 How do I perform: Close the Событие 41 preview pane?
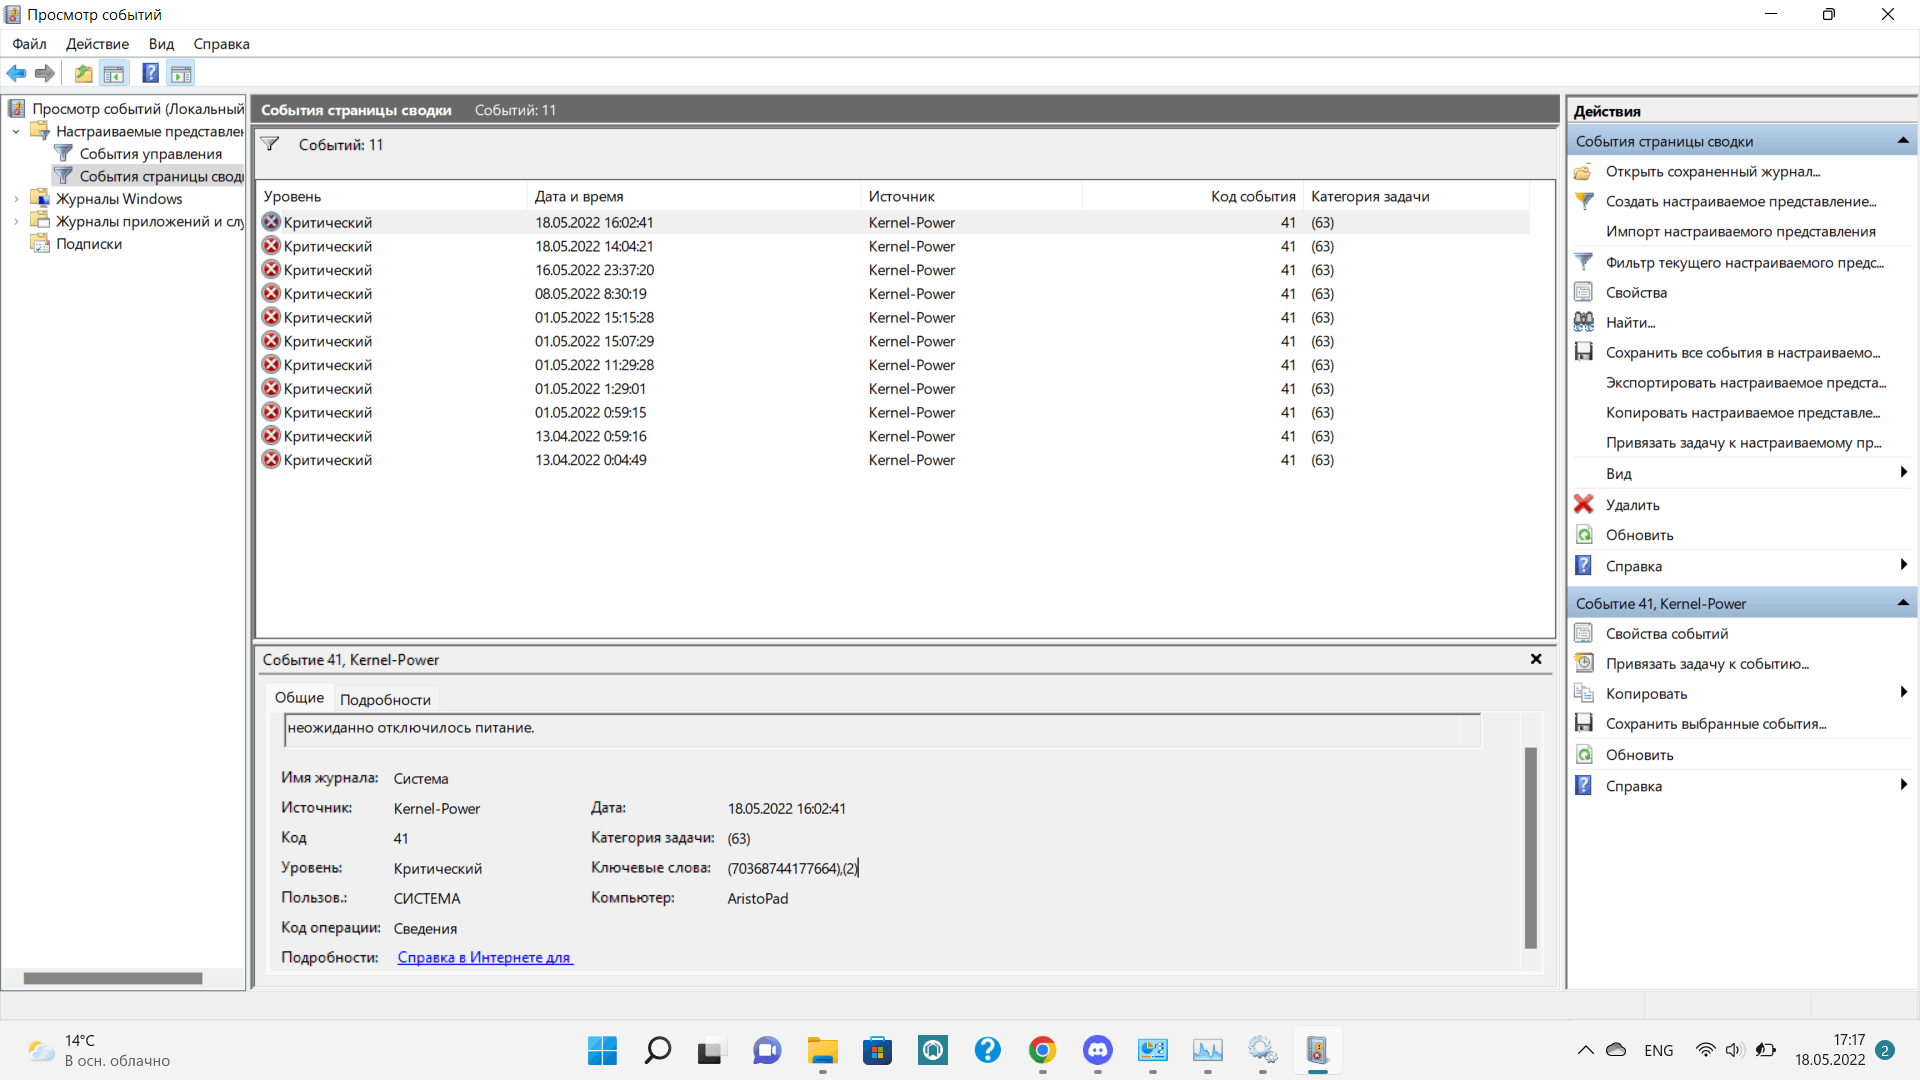coord(1536,659)
